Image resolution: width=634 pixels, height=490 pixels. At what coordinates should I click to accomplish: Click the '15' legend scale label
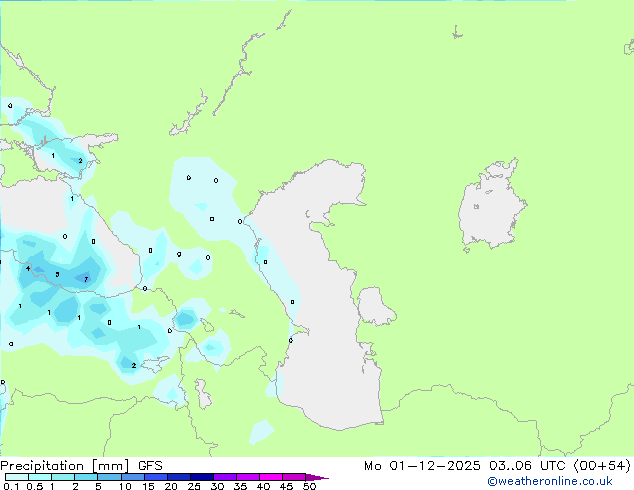[x=148, y=486]
